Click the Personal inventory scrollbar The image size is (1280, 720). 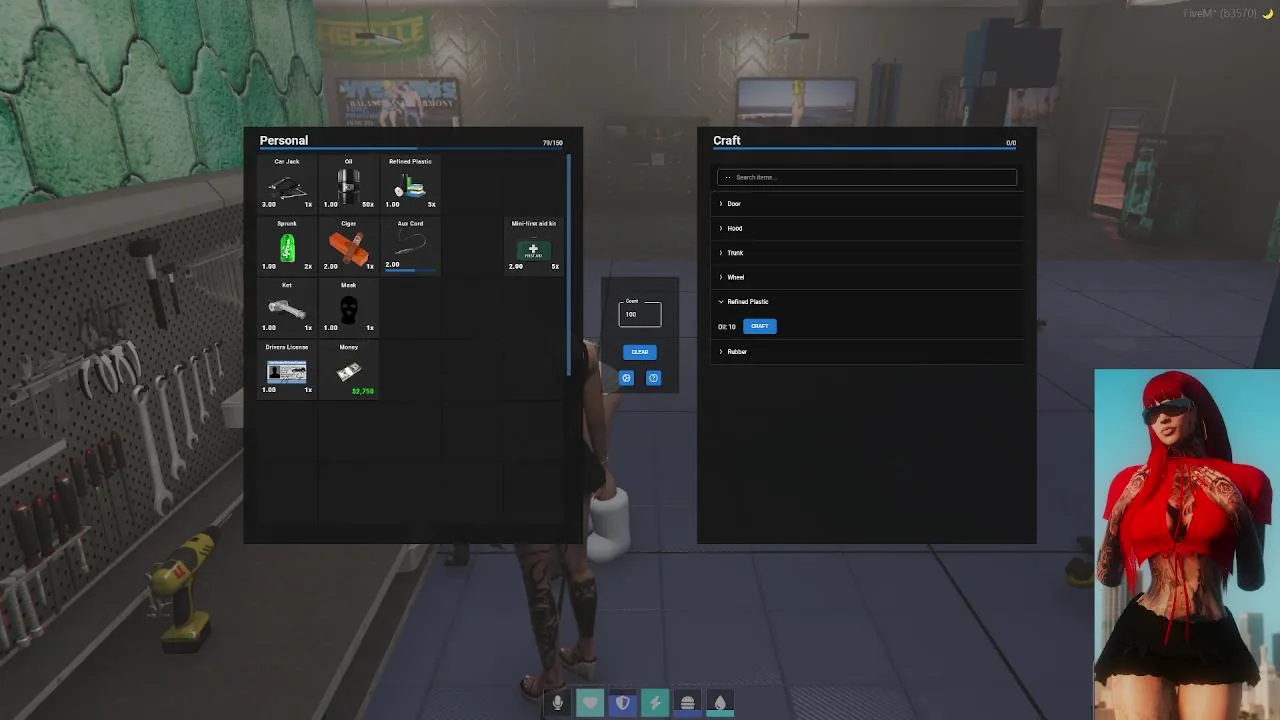pos(569,265)
